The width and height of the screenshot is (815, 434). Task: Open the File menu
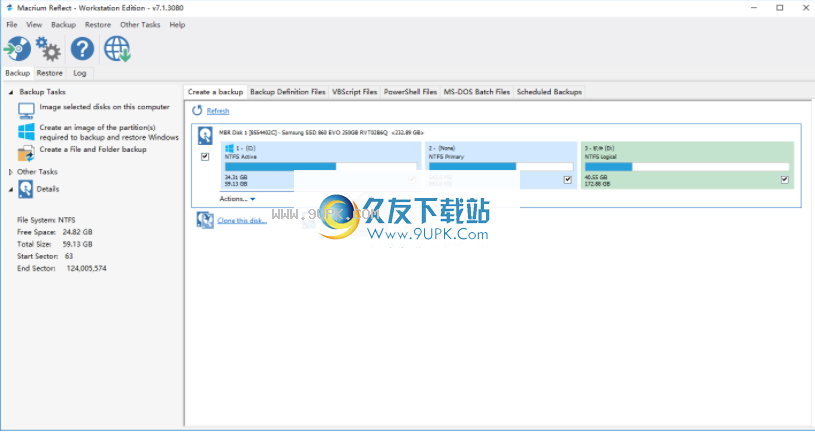pyautogui.click(x=11, y=24)
